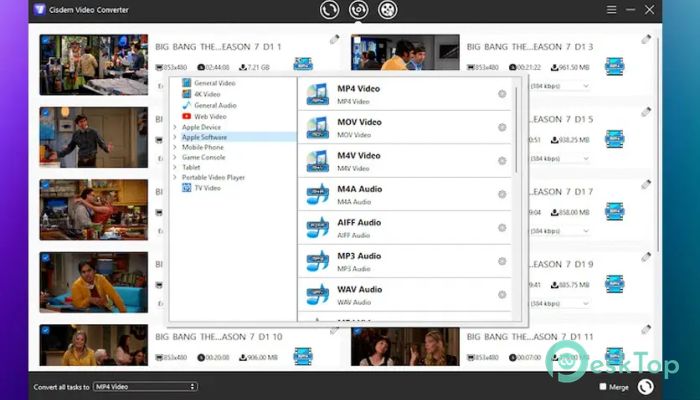The width and height of the screenshot is (700, 400).
Task: Open settings gear for M4V Video format
Action: pyautogui.click(x=502, y=161)
